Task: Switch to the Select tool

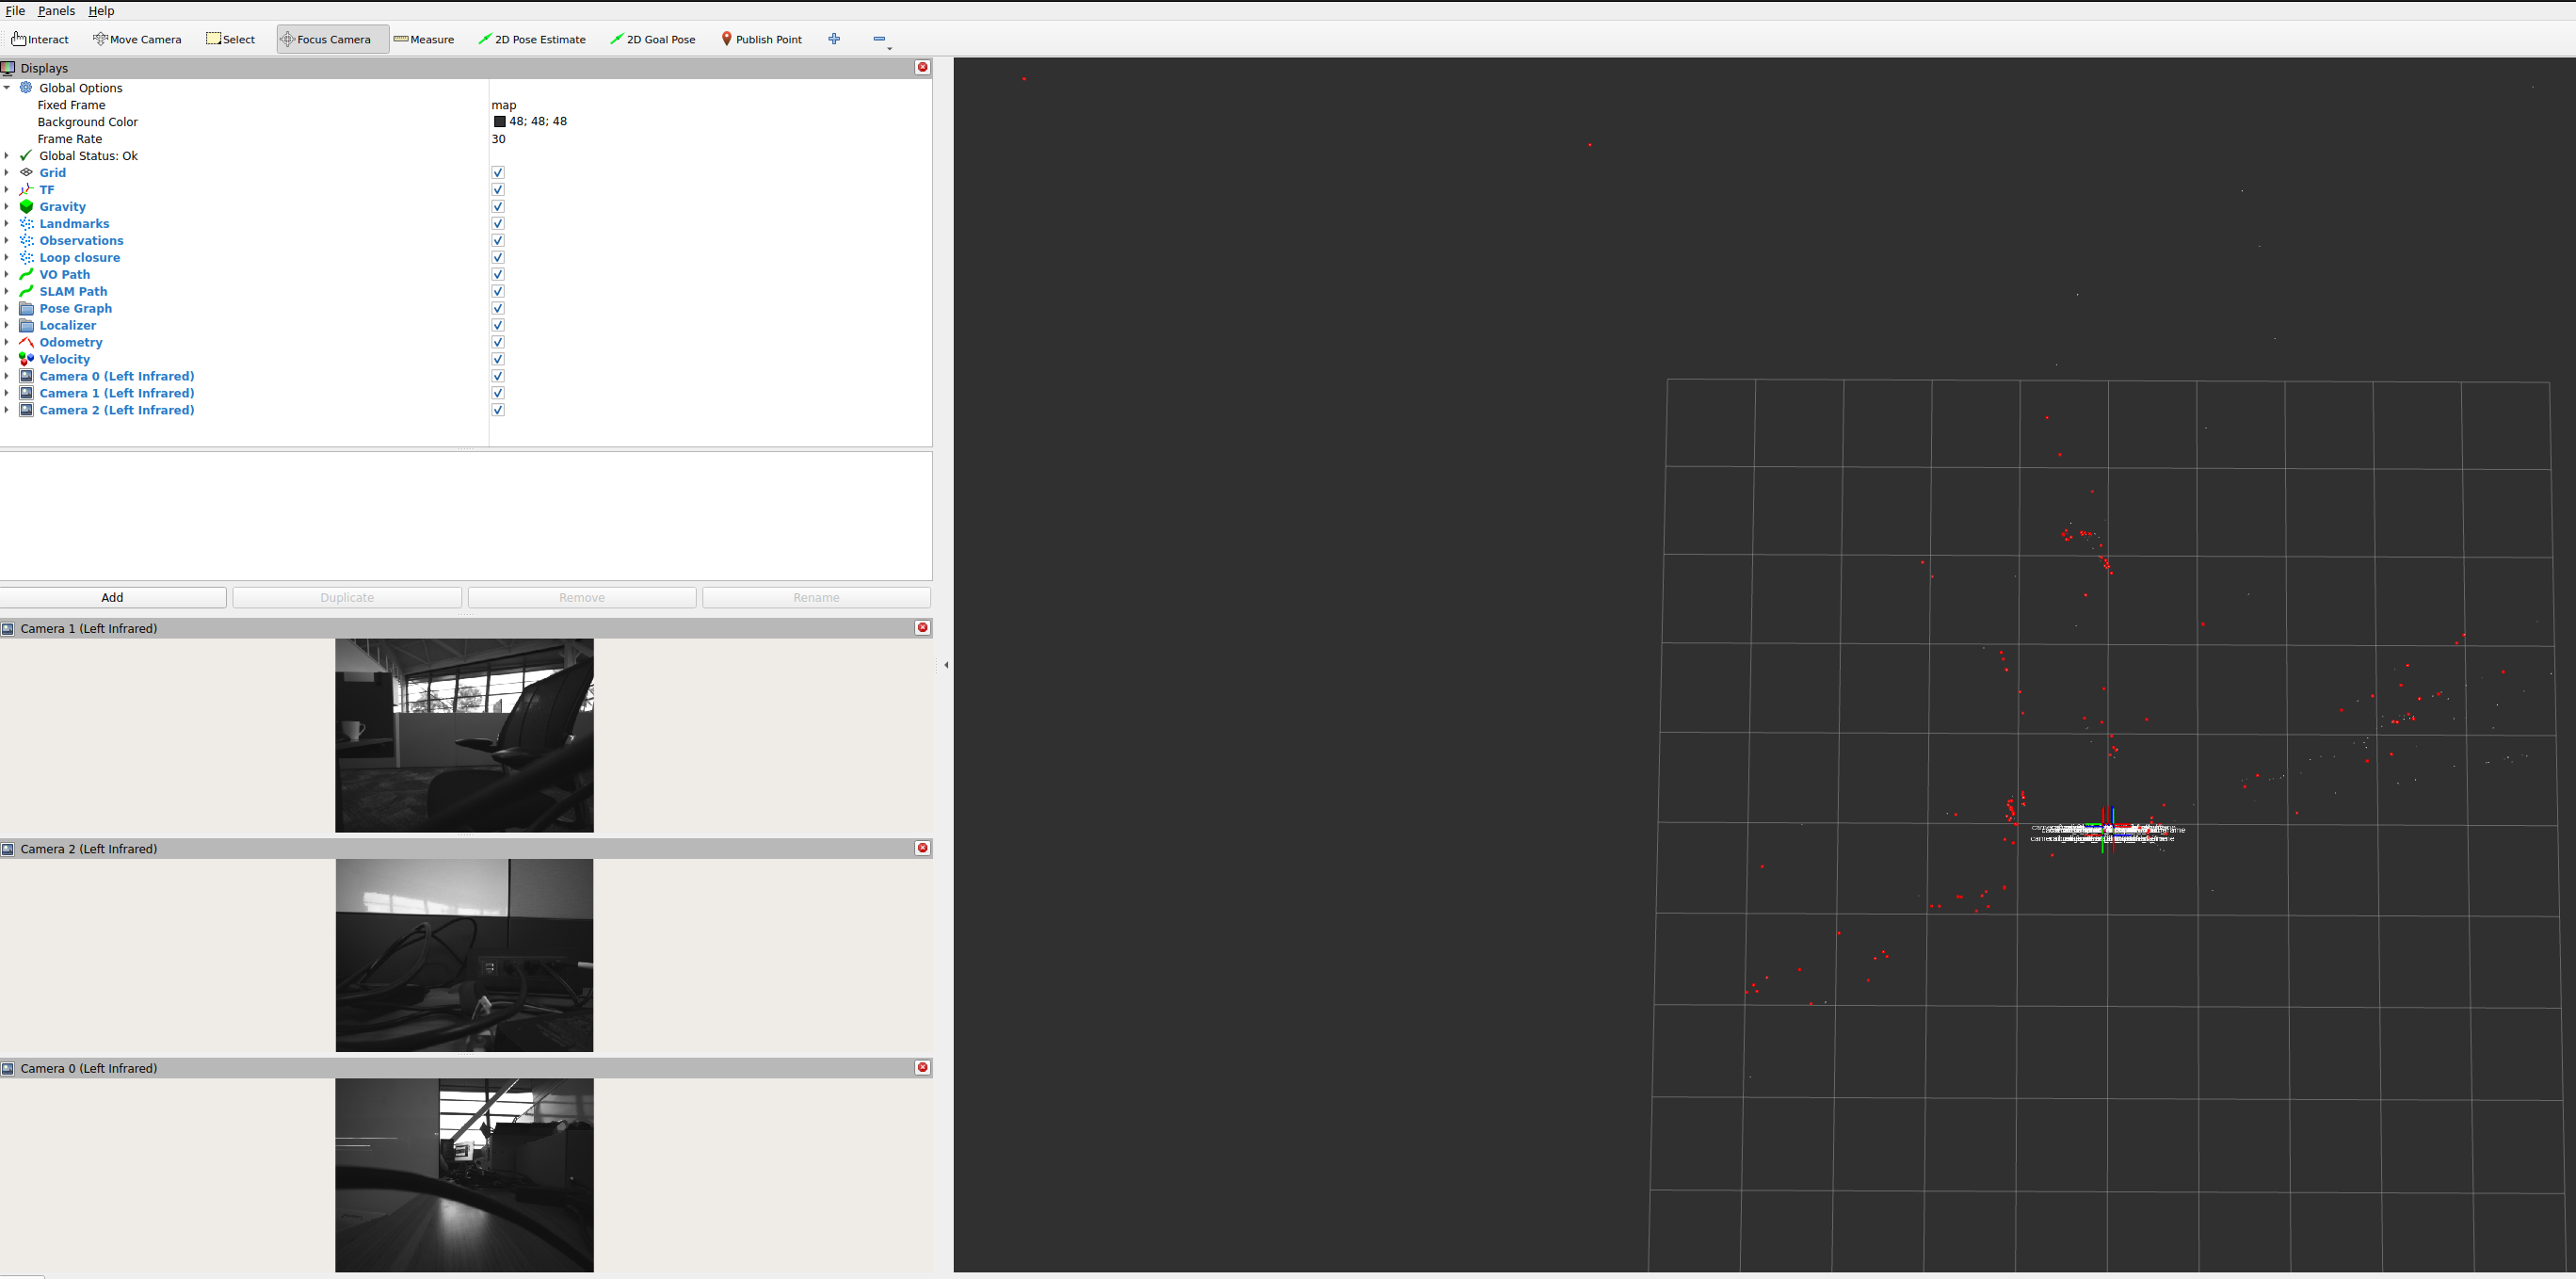Action: click(231, 39)
